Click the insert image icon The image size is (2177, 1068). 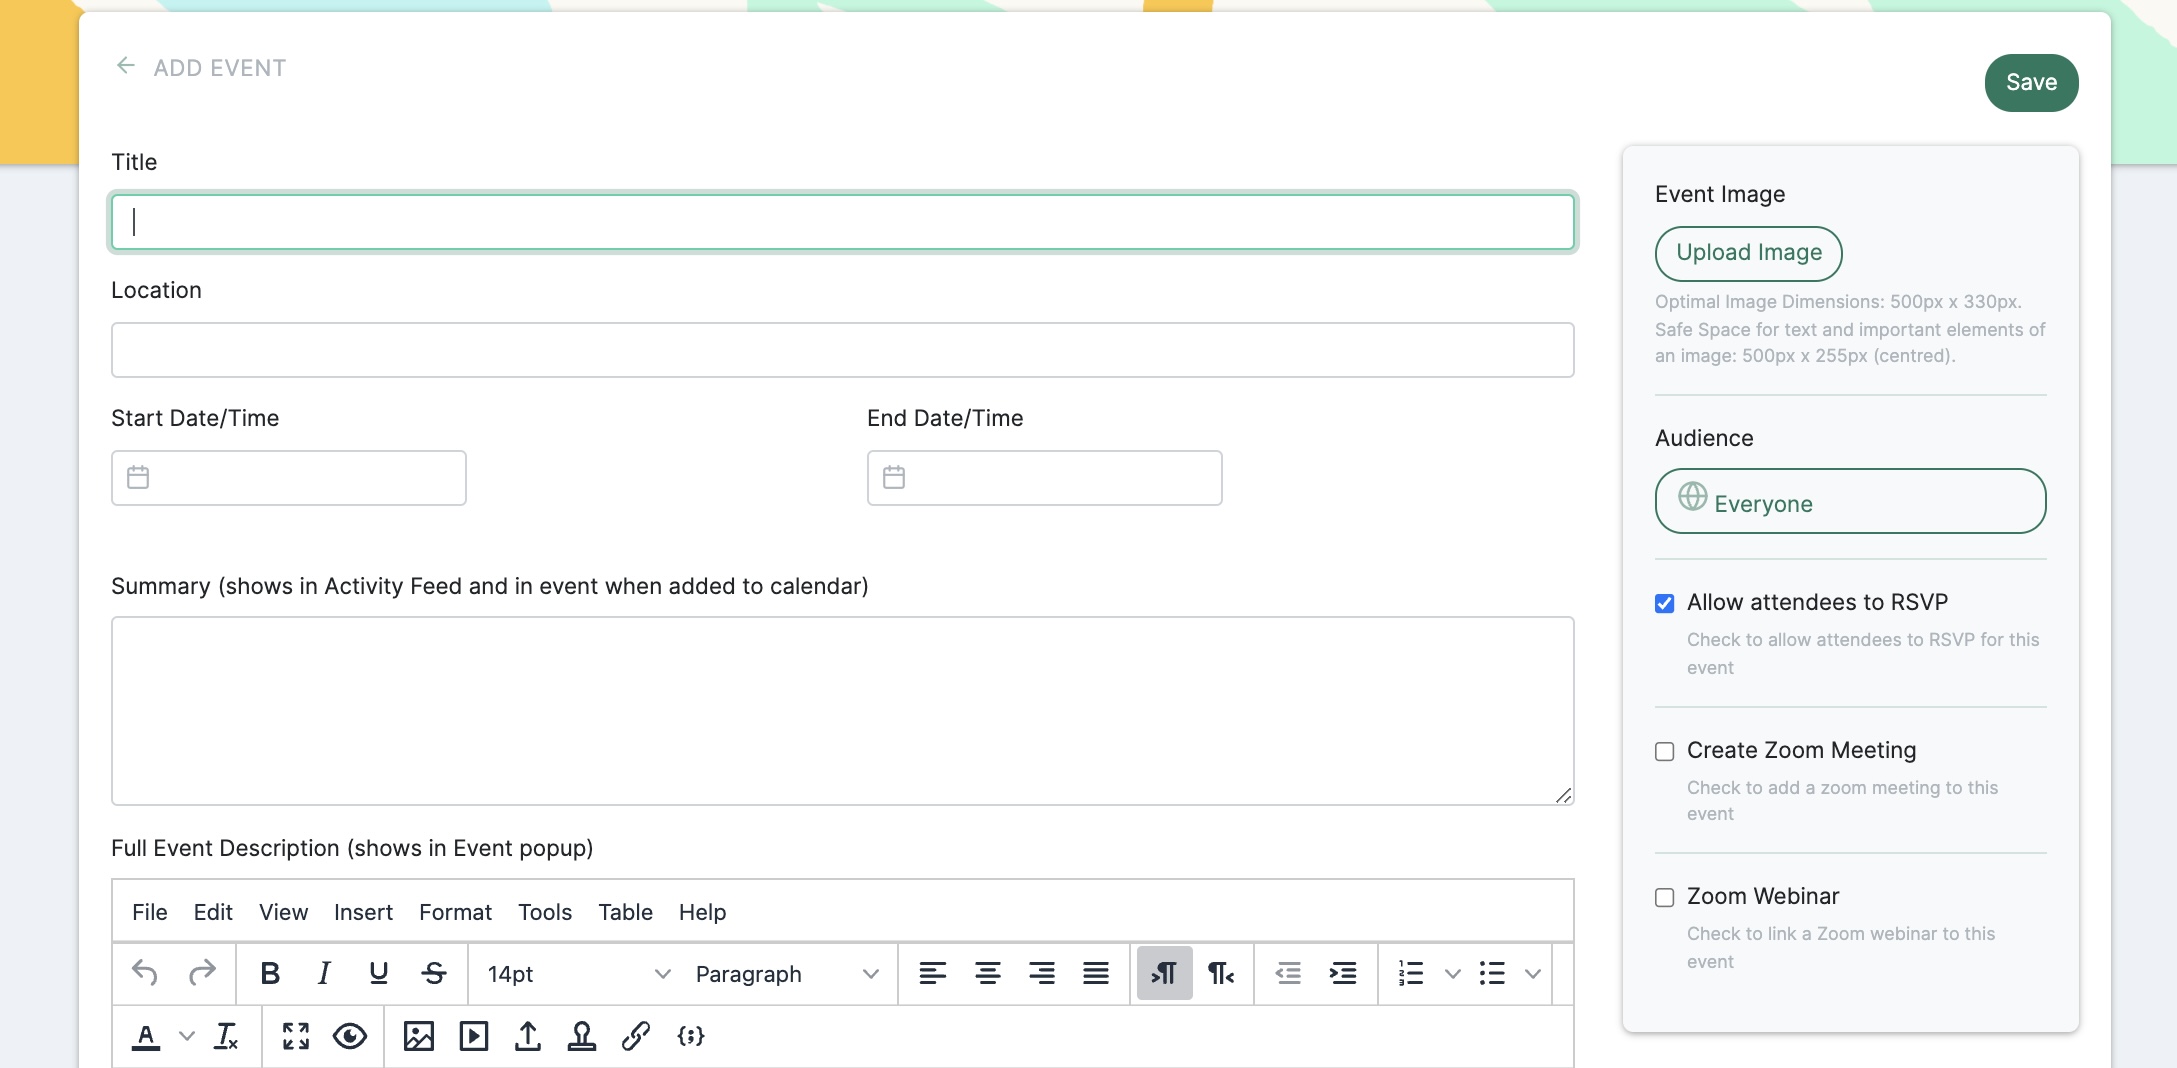pyautogui.click(x=419, y=1036)
